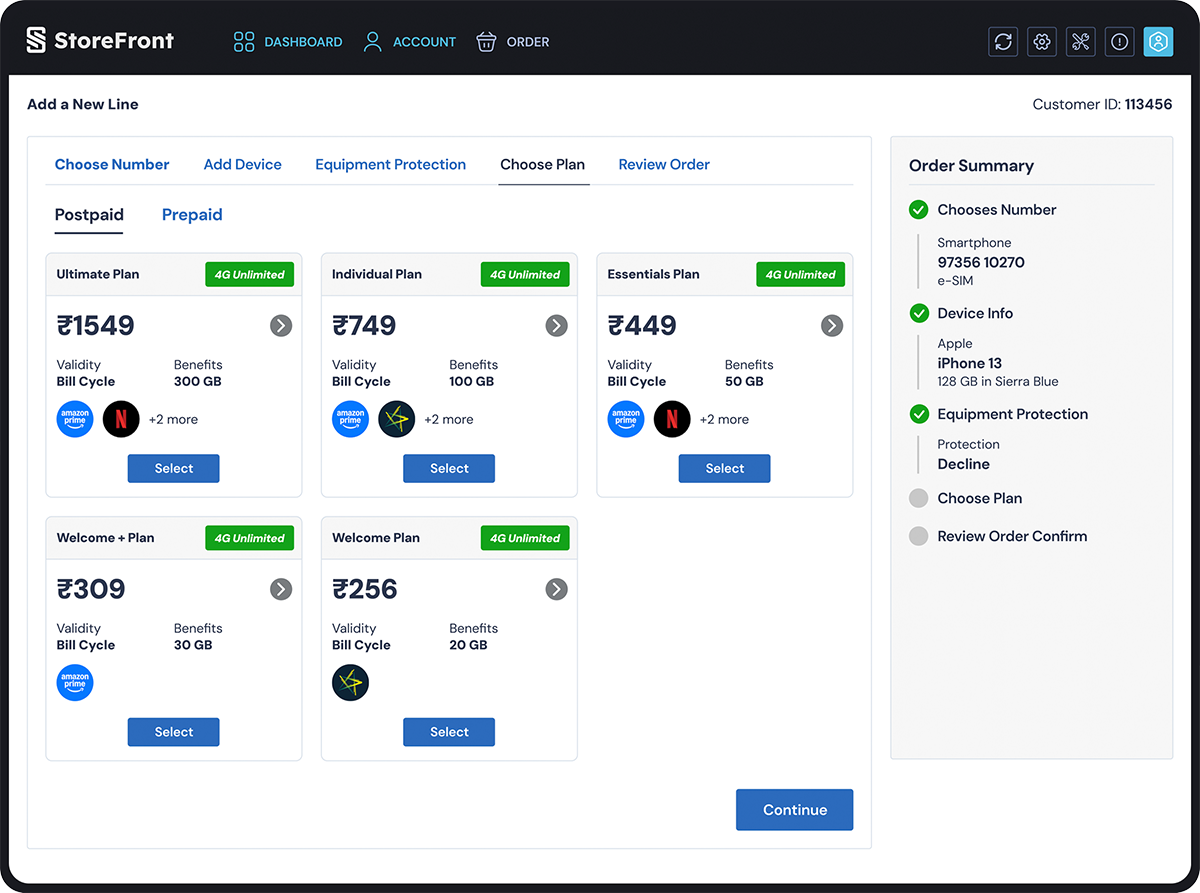Expand Ultimate Plan details arrow
The width and height of the screenshot is (1200, 893).
pyautogui.click(x=281, y=326)
